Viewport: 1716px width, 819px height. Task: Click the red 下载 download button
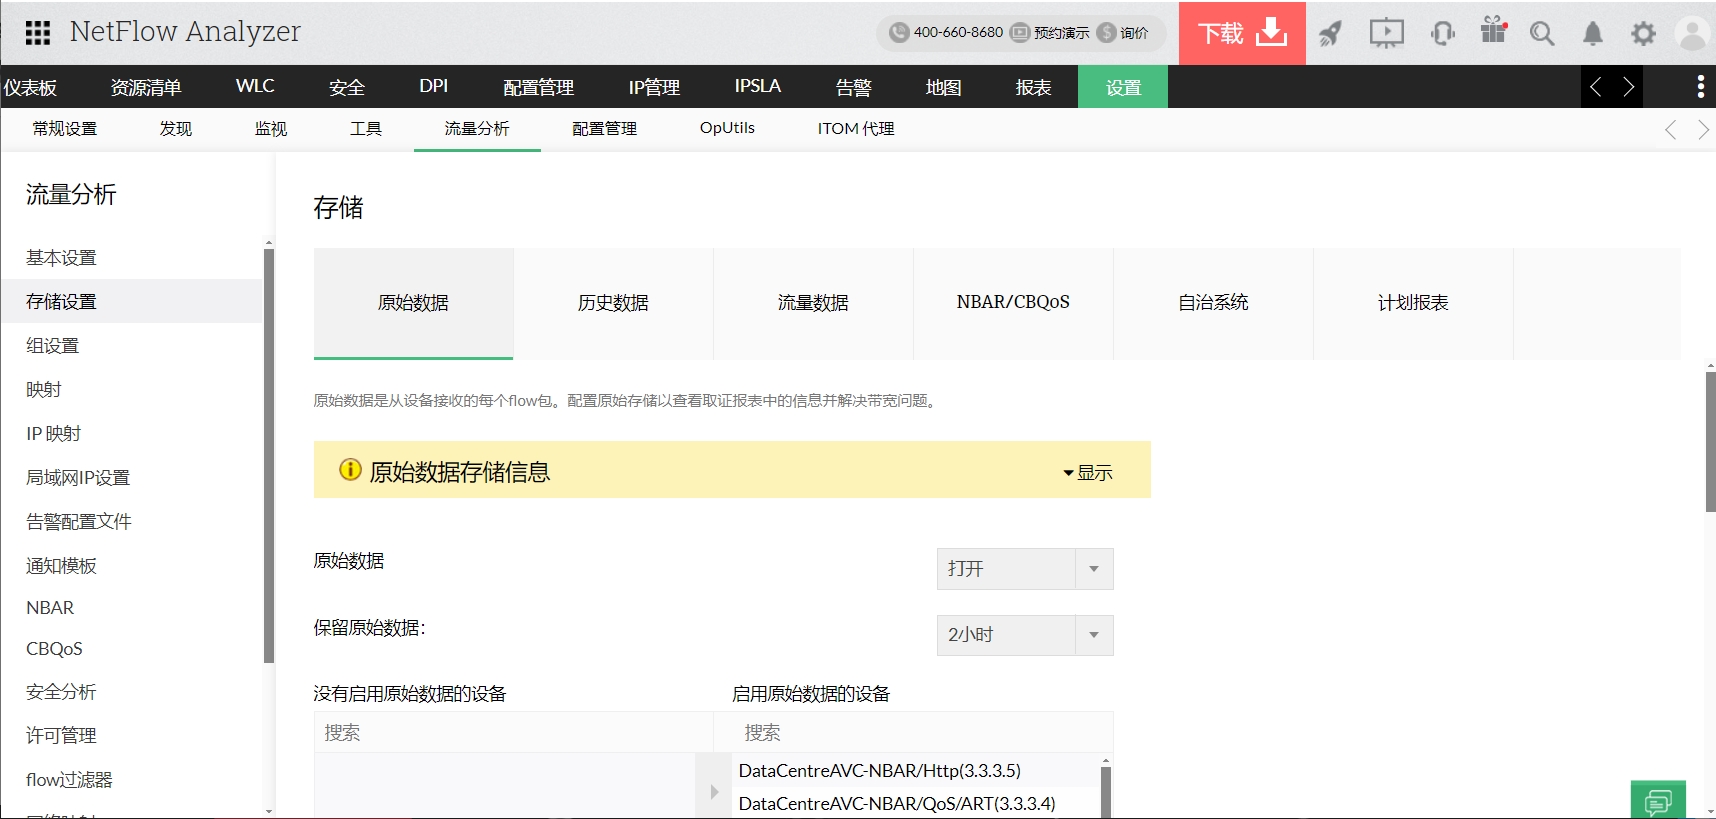[x=1242, y=33]
